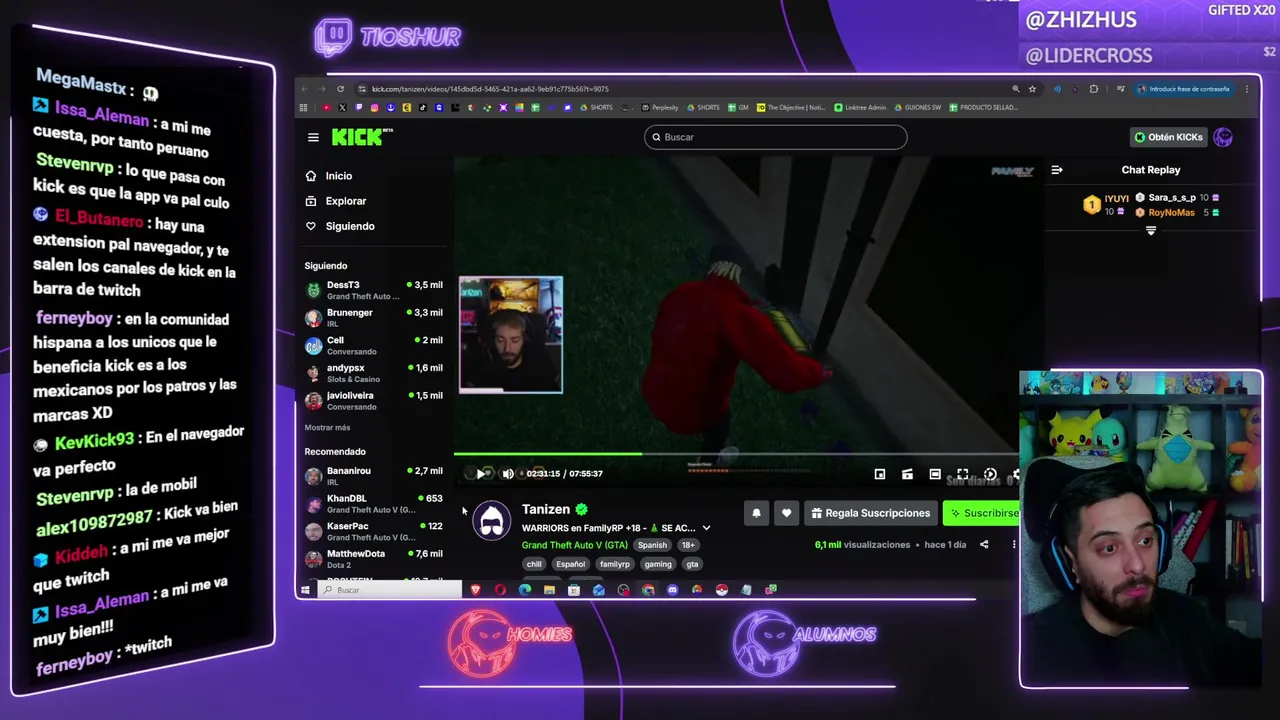This screenshot has height=720, width=1280.
Task: Mute the video with the speaker icon
Action: click(x=508, y=474)
